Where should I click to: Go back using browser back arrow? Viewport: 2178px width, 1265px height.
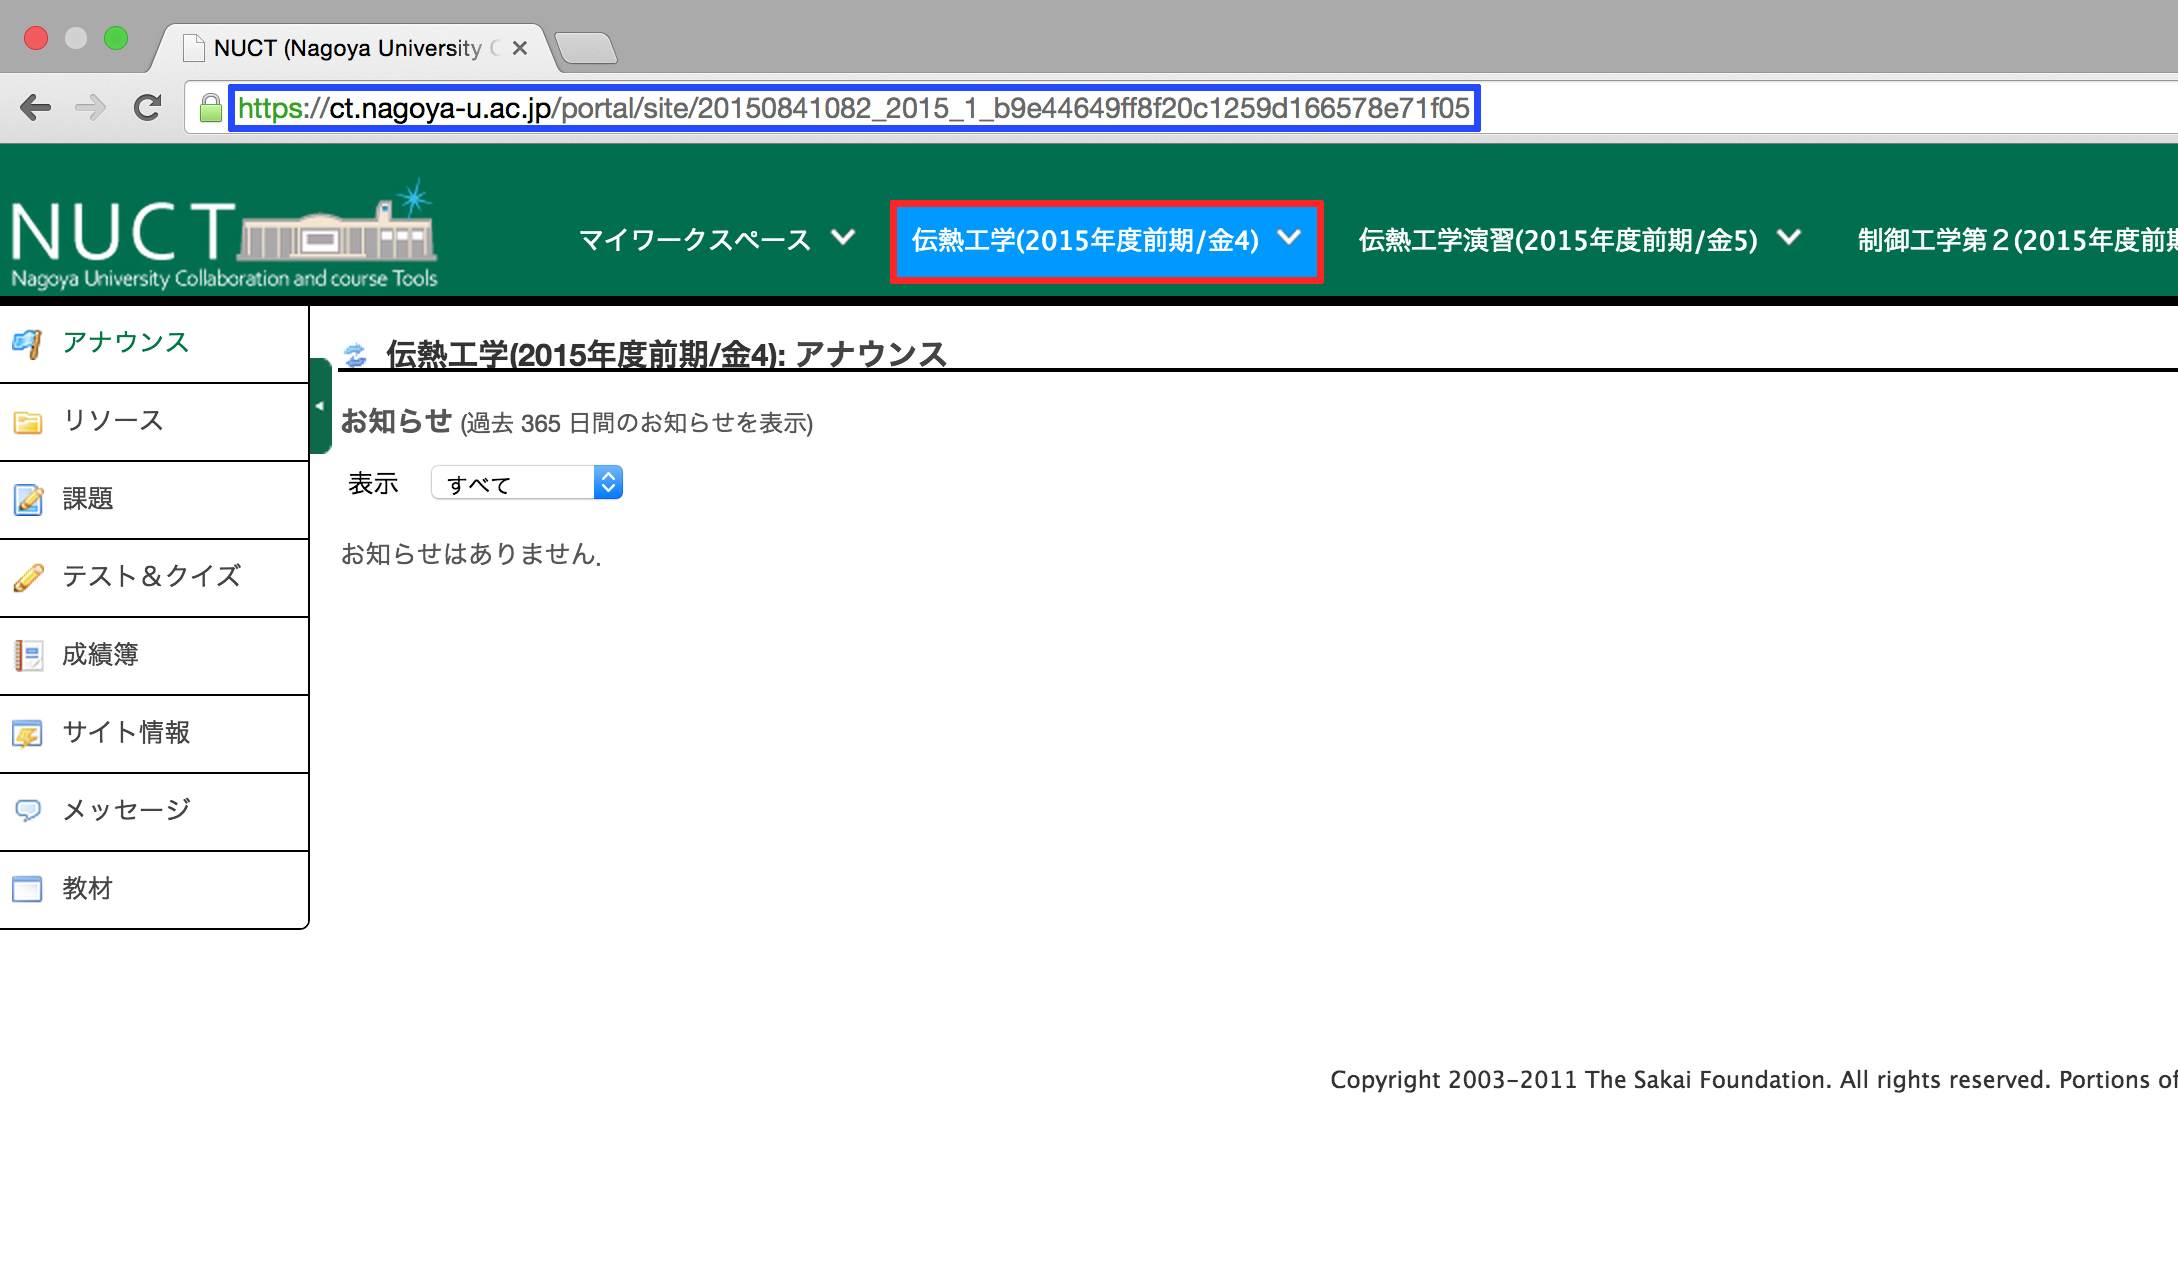[x=36, y=107]
